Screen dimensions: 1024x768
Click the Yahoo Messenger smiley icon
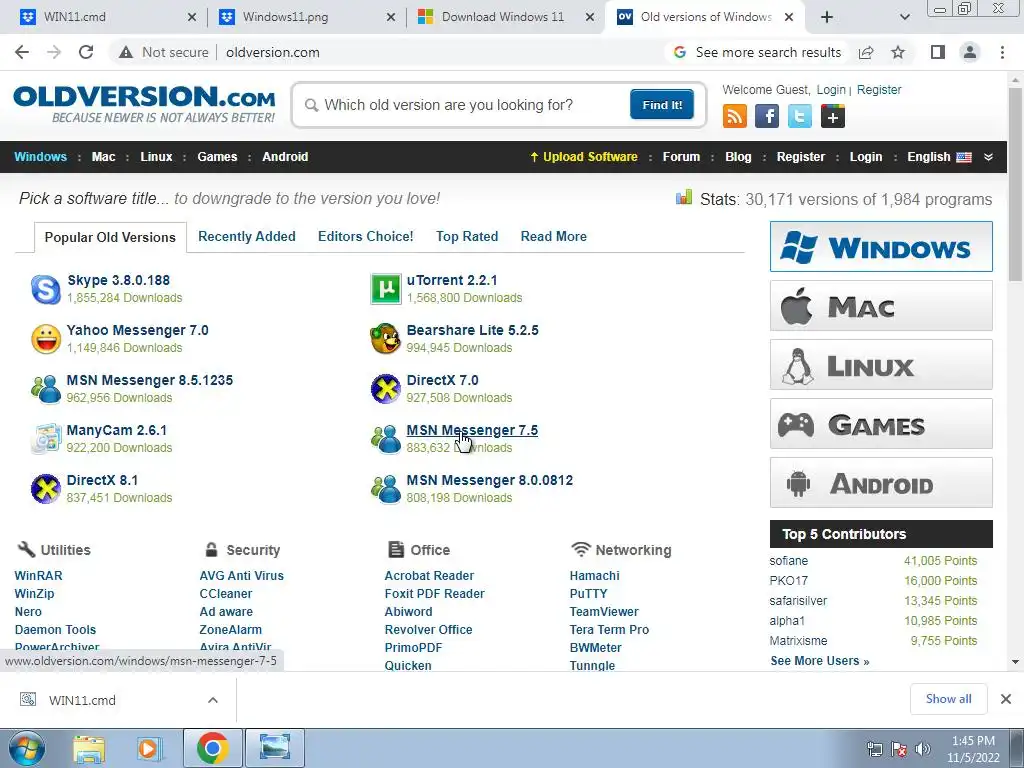pos(46,339)
